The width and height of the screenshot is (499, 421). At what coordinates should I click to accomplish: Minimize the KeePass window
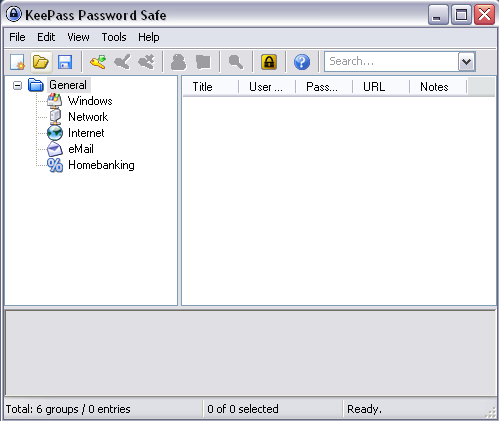pyautogui.click(x=438, y=15)
